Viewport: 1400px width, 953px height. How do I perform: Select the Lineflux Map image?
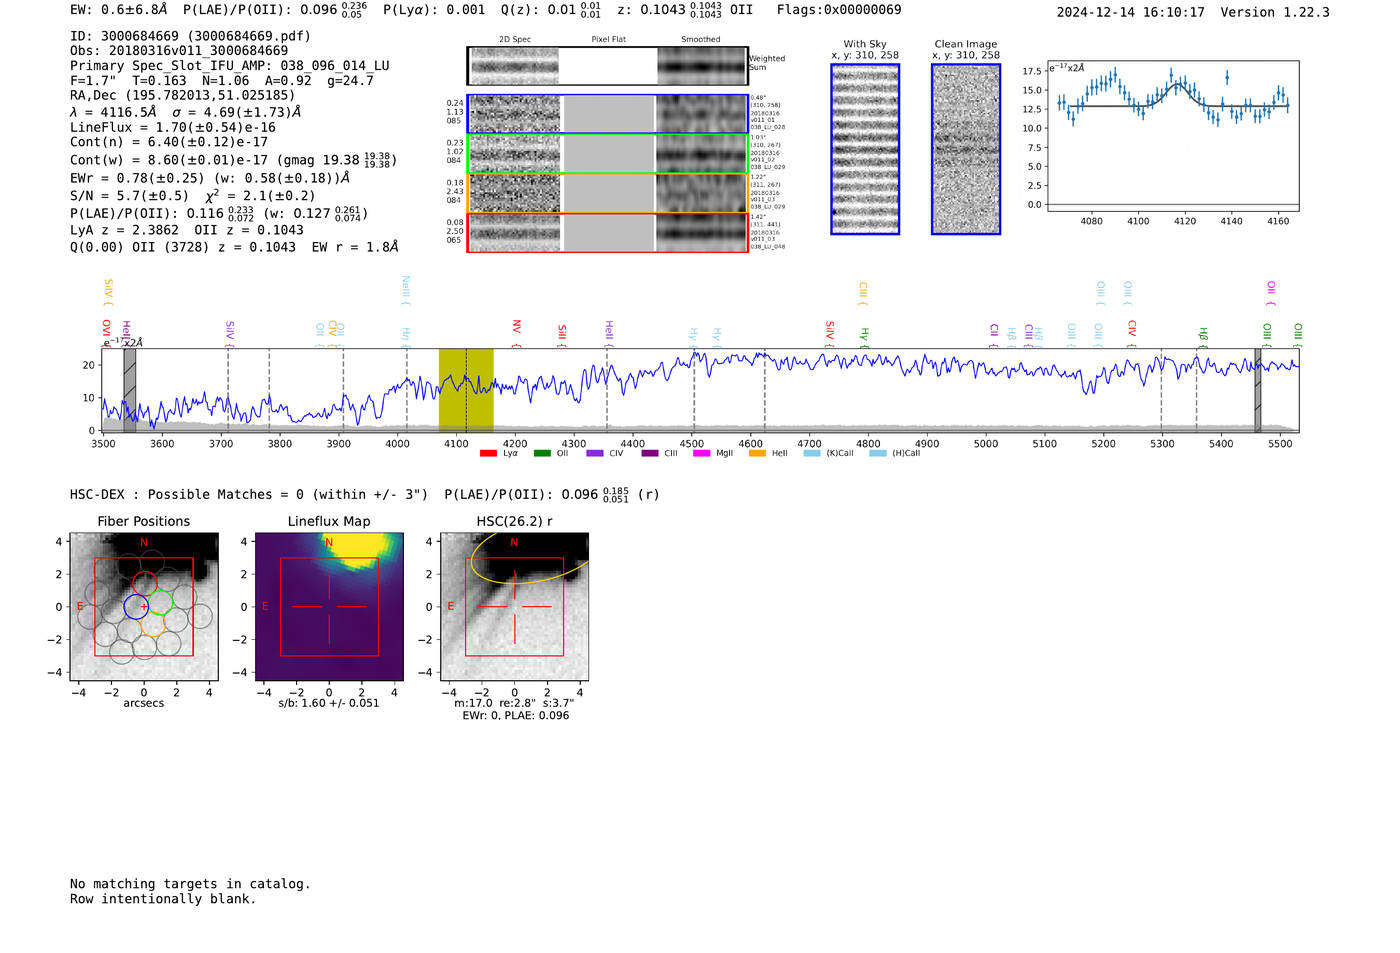tap(329, 607)
